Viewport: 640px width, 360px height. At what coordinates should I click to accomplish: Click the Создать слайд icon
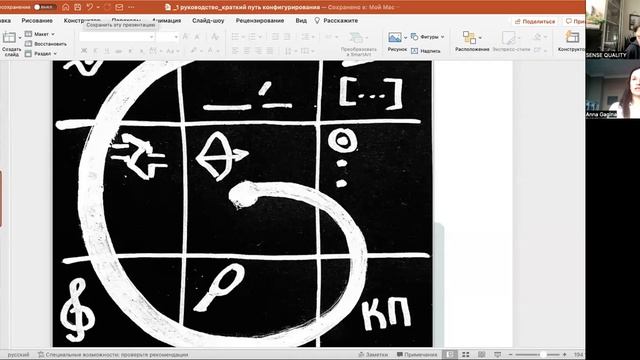(9, 38)
